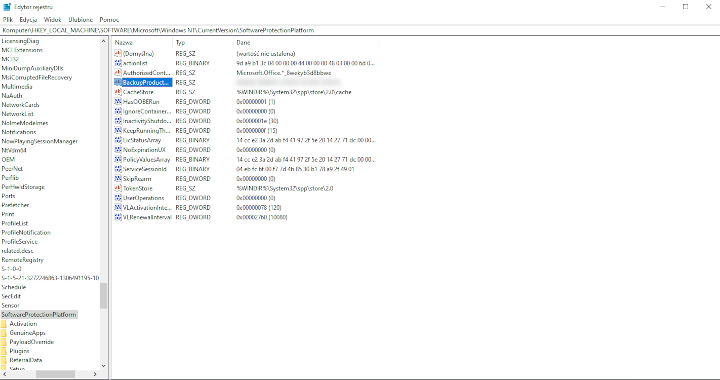Click the 'Microsoft.Office' data cell
The height and width of the screenshot is (380, 720).
click(284, 73)
